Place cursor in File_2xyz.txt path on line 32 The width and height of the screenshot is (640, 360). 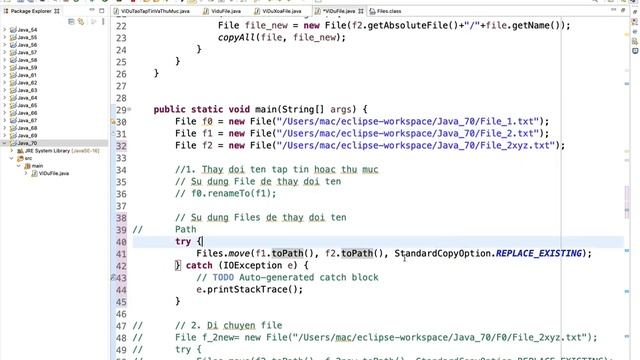tap(415, 146)
